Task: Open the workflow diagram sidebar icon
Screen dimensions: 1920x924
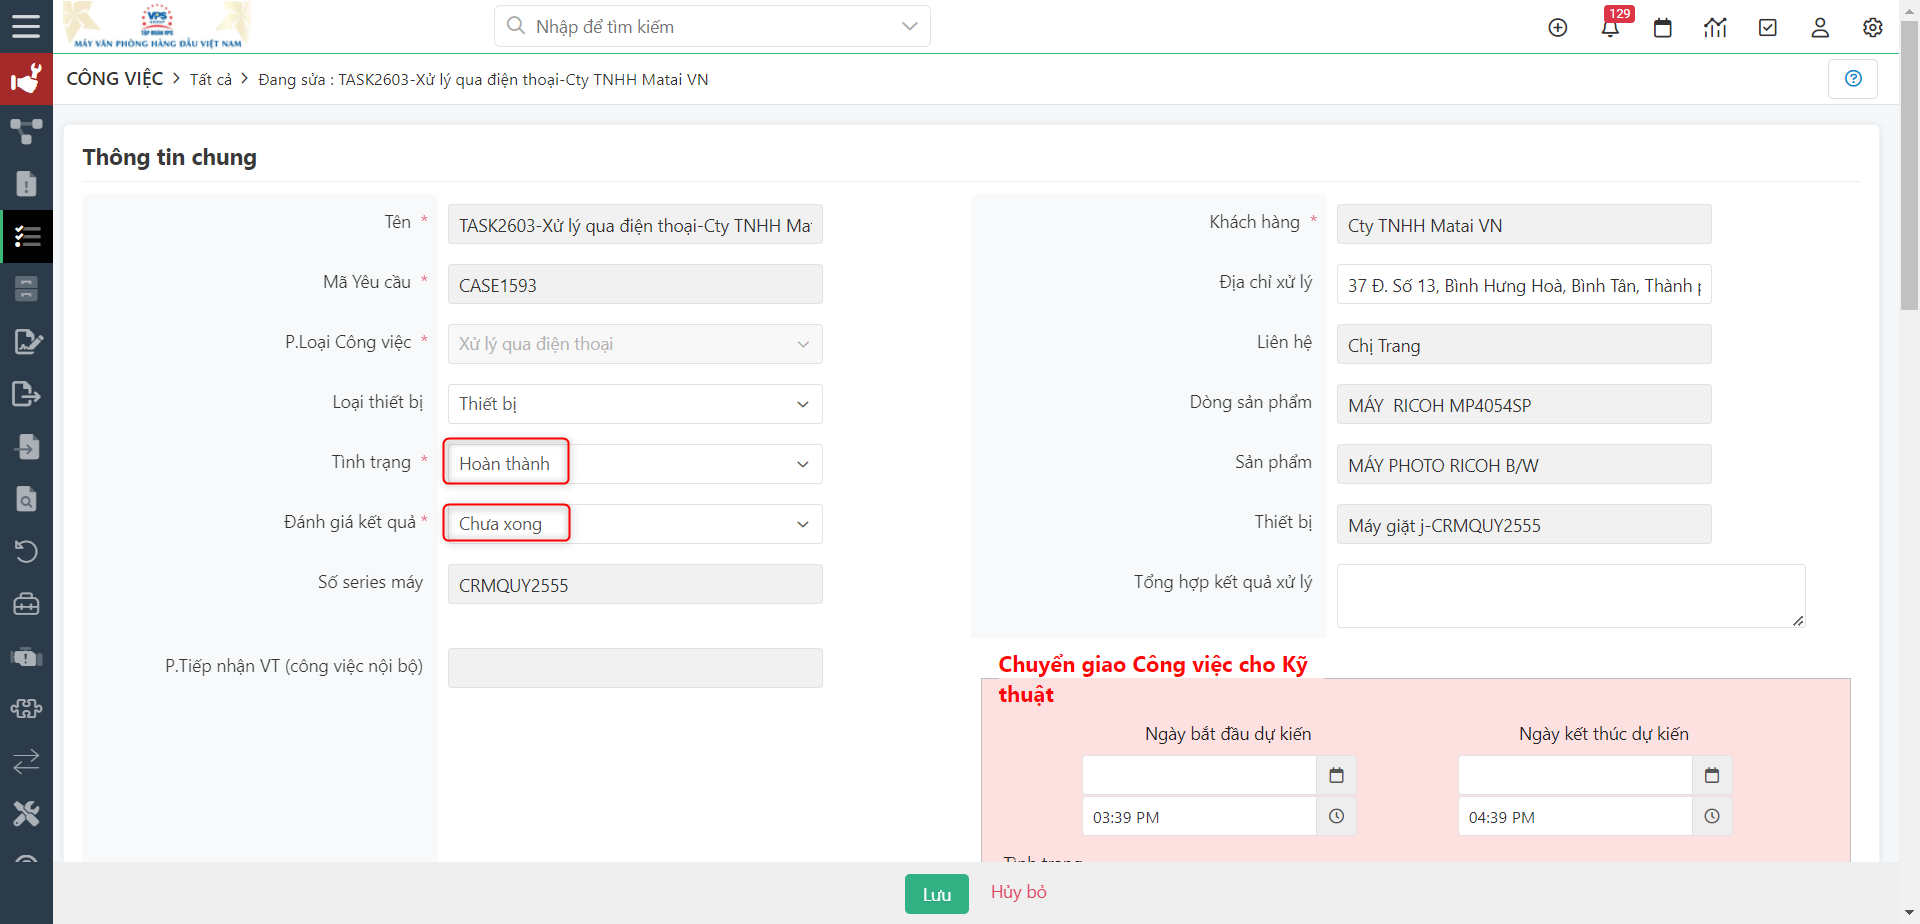Action: [x=26, y=131]
